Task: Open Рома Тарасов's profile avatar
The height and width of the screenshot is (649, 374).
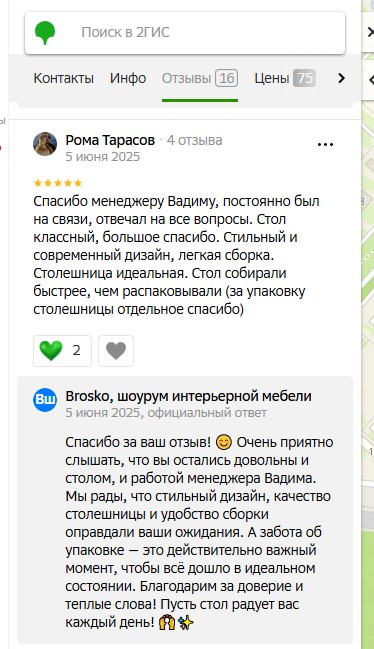Action: tap(45, 144)
